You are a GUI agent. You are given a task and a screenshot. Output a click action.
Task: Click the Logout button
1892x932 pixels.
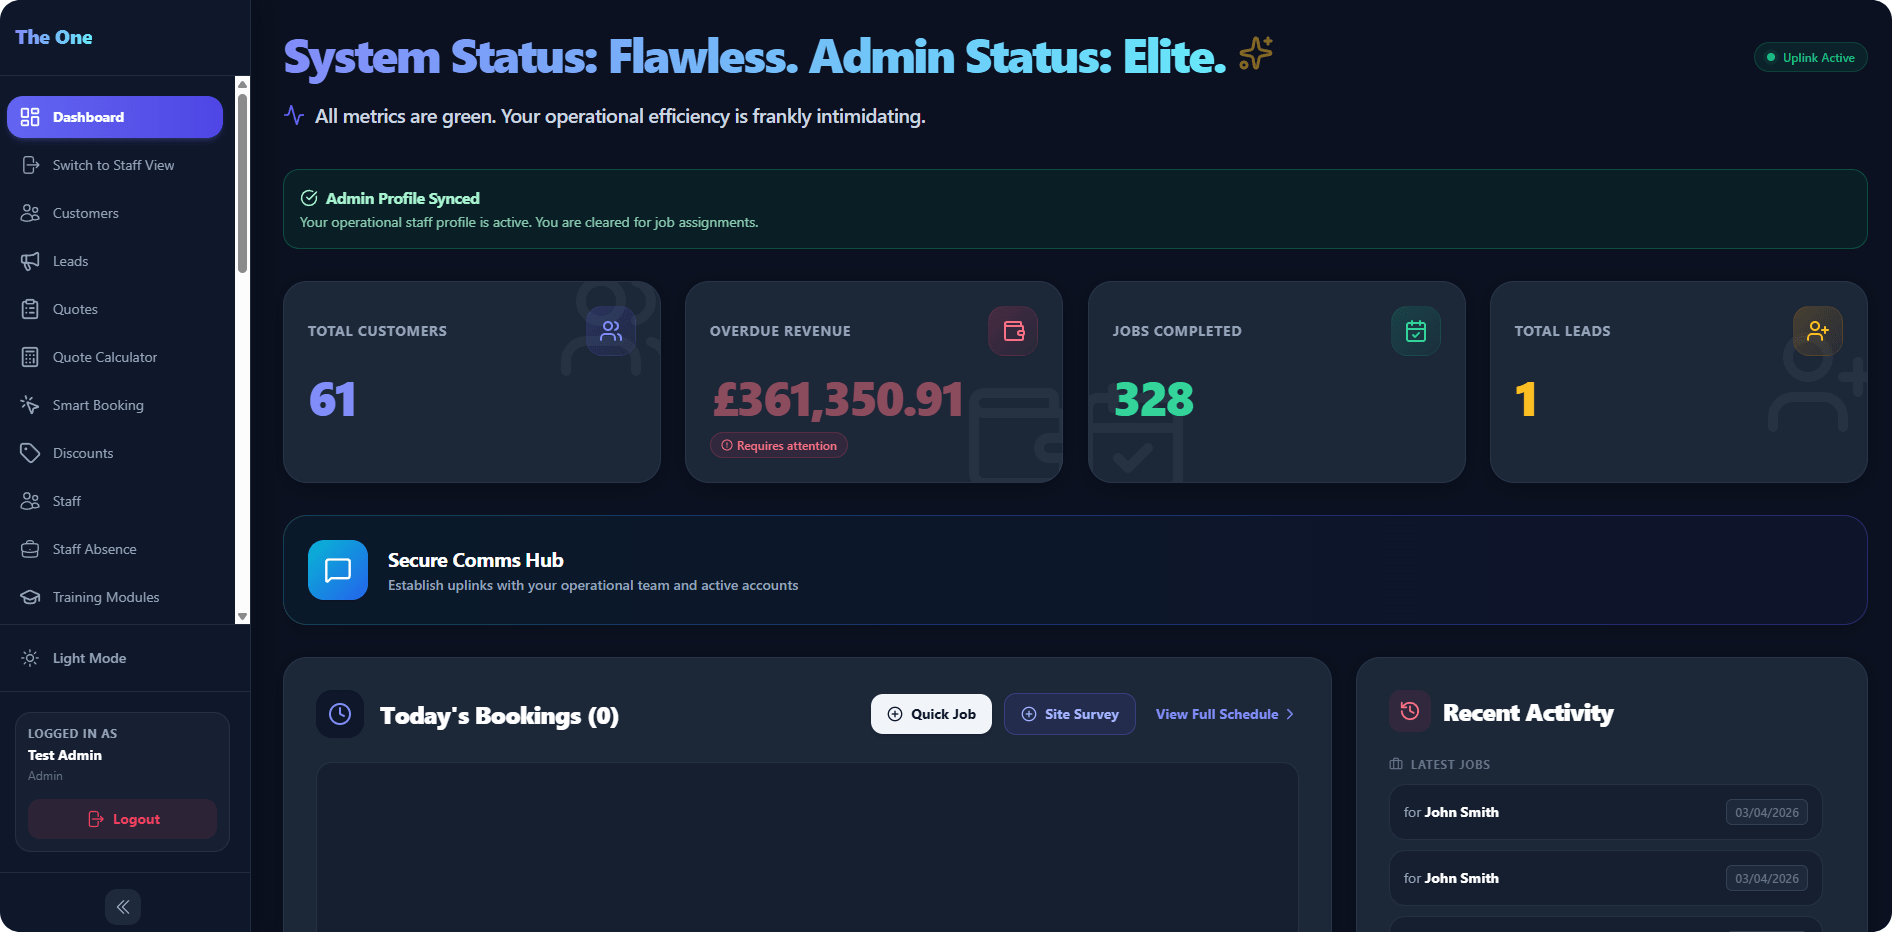point(123,819)
